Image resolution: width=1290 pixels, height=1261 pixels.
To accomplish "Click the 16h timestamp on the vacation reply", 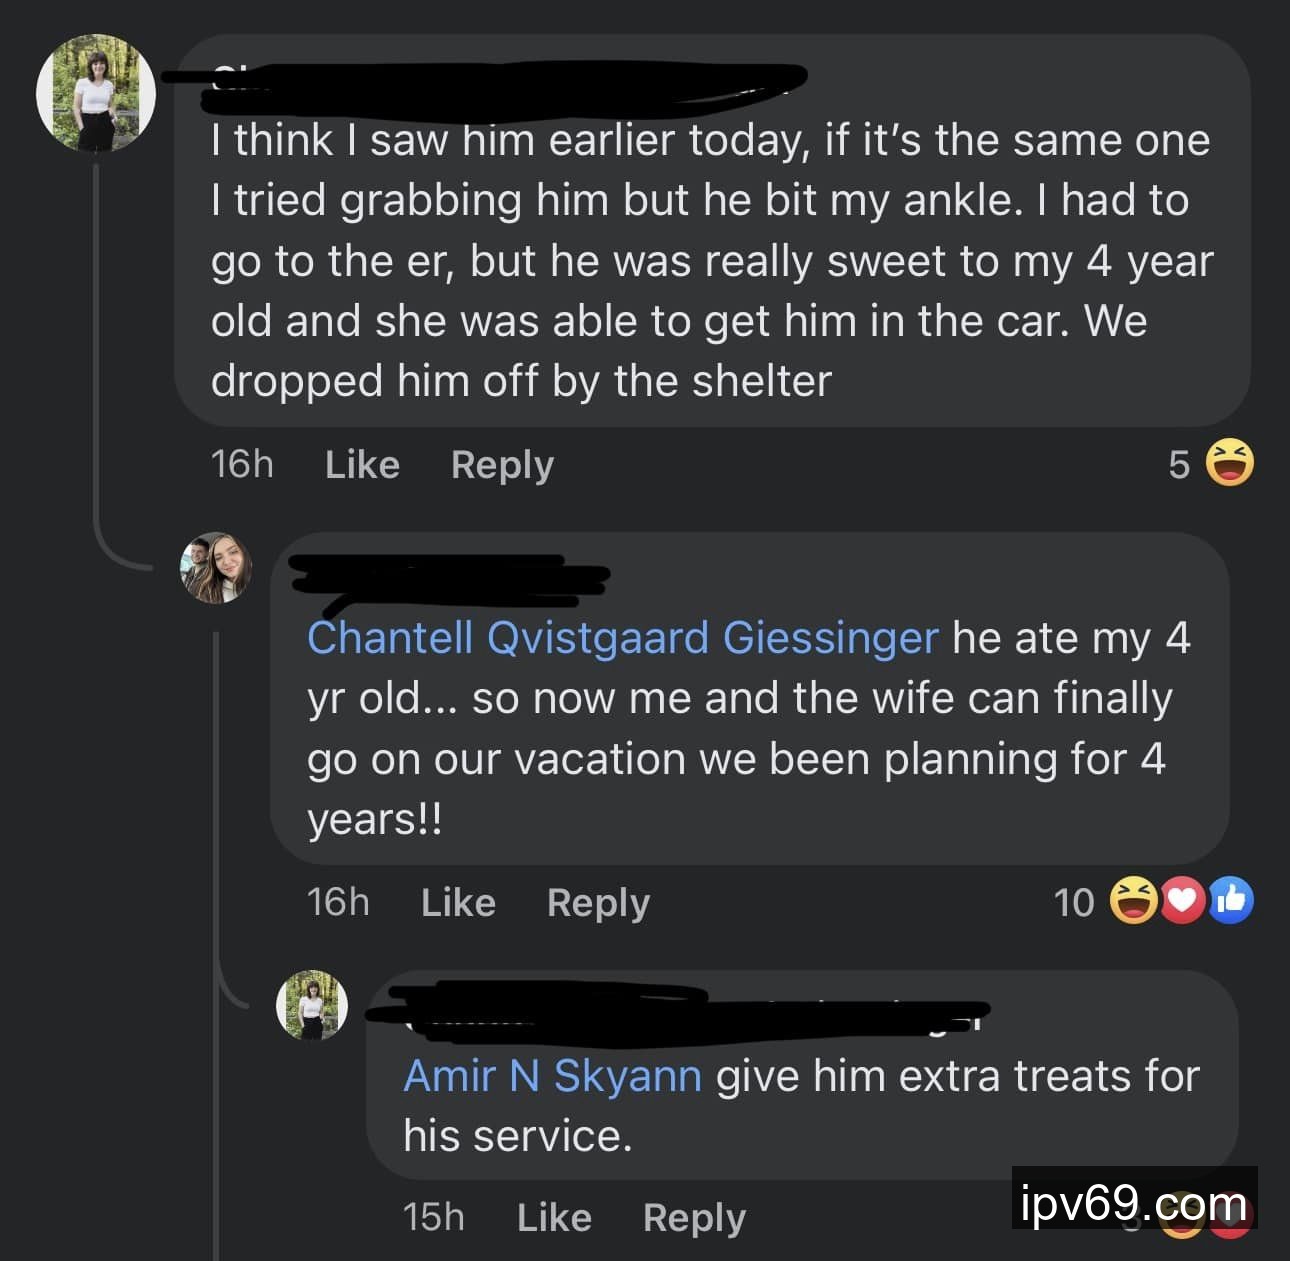I will 338,903.
